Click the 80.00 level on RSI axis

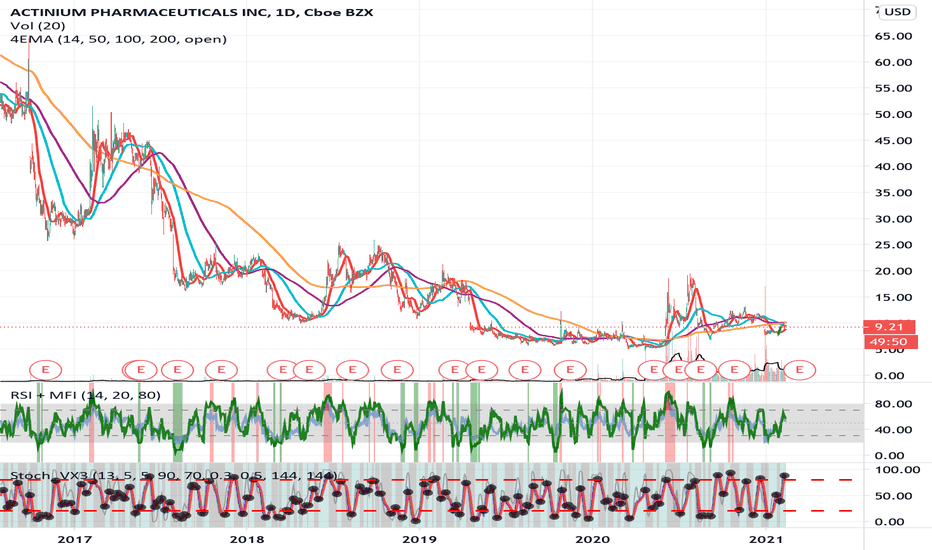(x=893, y=404)
